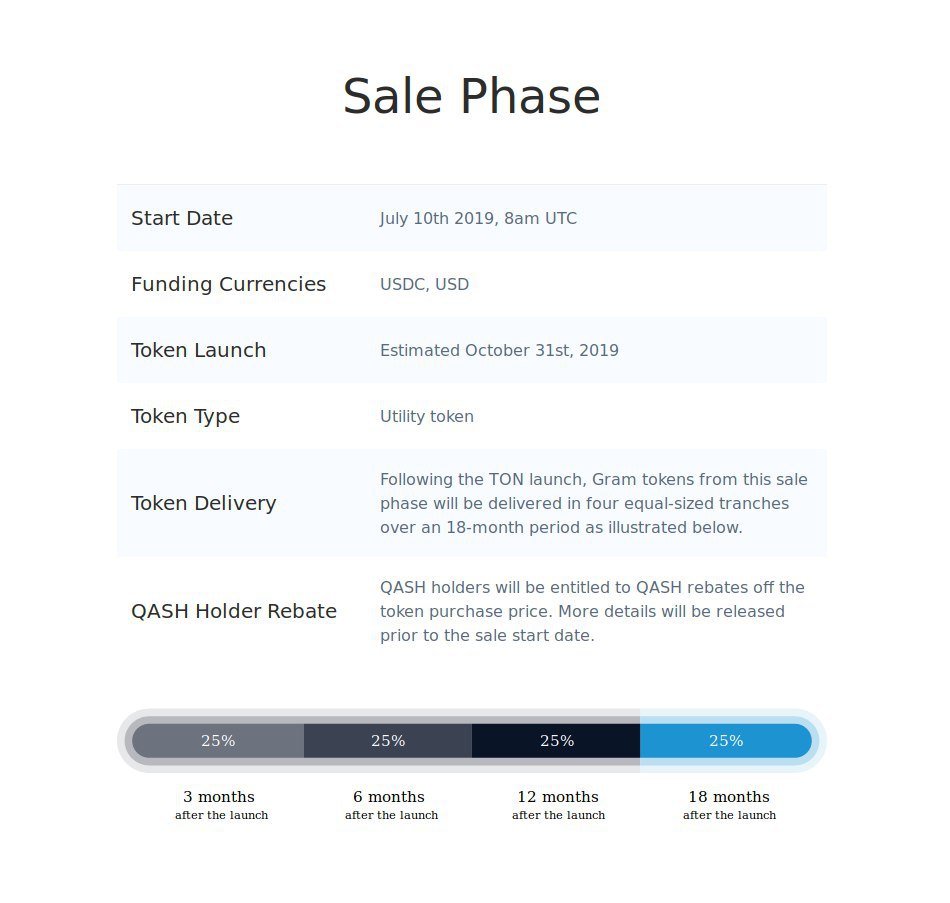Select the QASH Holder Rebate label
The height and width of the screenshot is (903, 950).
tap(234, 611)
